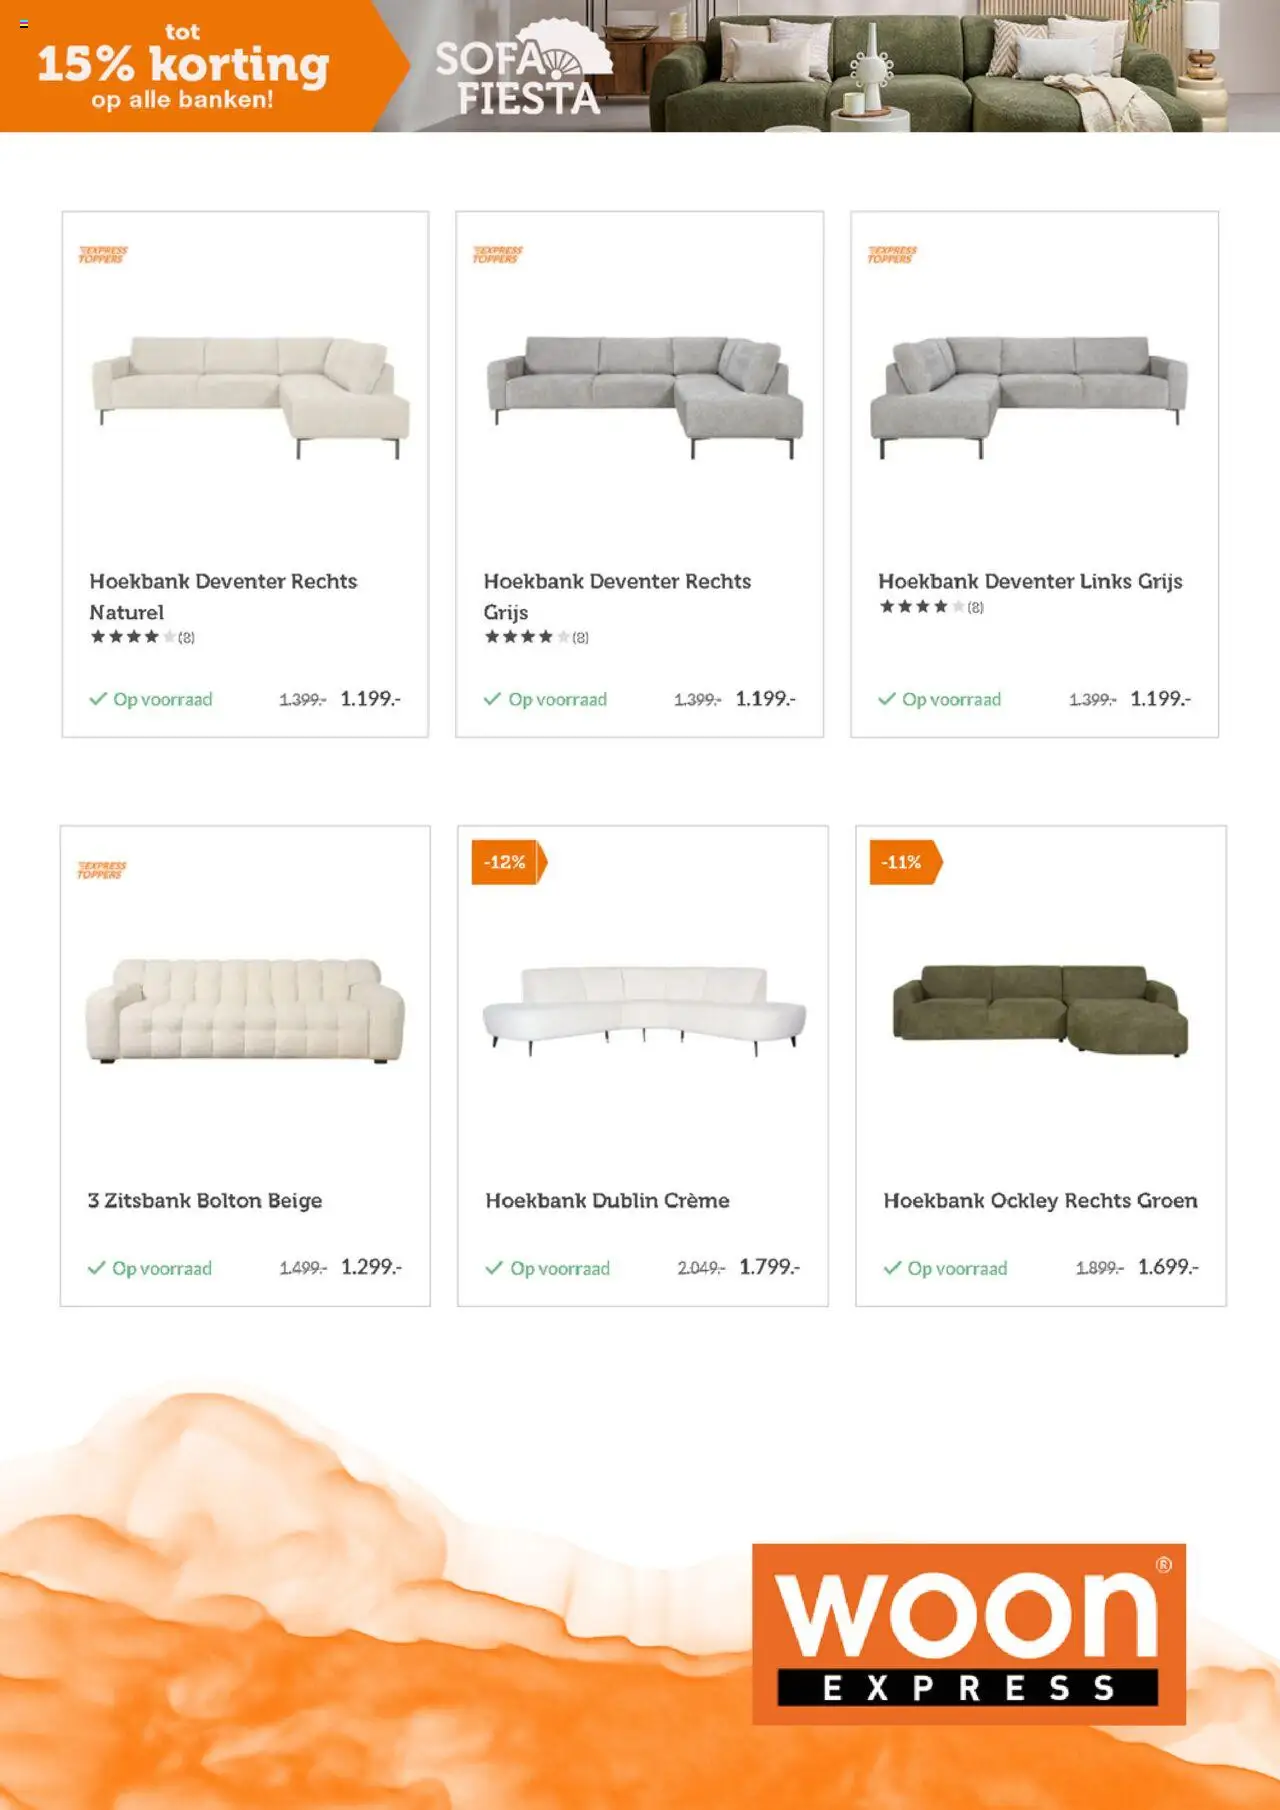This screenshot has height=1810, width=1280.
Task: Click the Express Toppers badge on Deventer Links Grijs
Action: click(x=892, y=255)
